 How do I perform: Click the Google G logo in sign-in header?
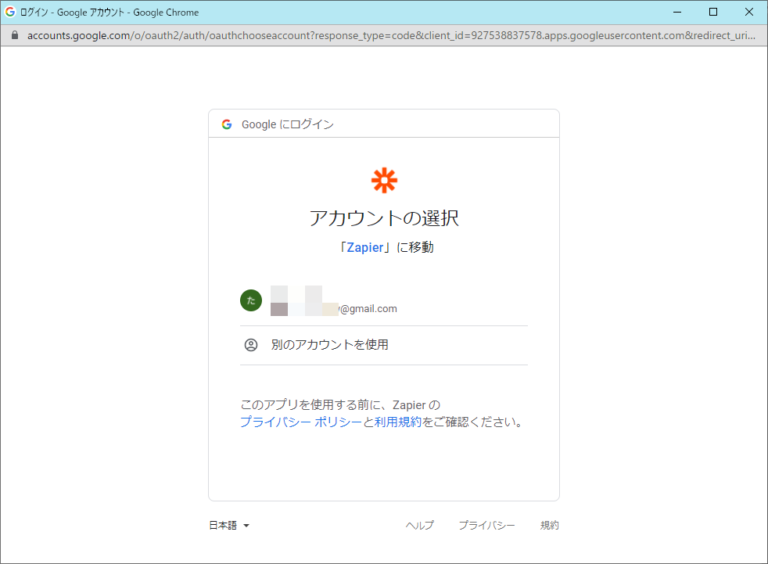tap(227, 124)
